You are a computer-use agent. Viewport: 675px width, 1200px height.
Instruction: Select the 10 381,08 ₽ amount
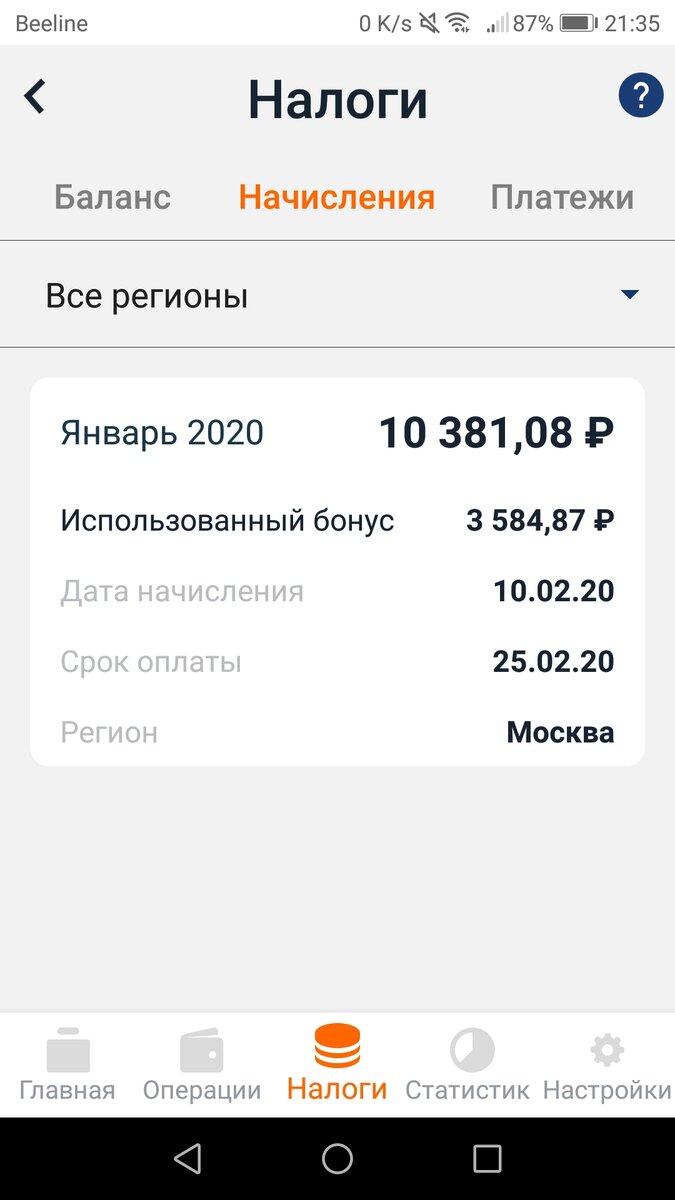tap(498, 430)
